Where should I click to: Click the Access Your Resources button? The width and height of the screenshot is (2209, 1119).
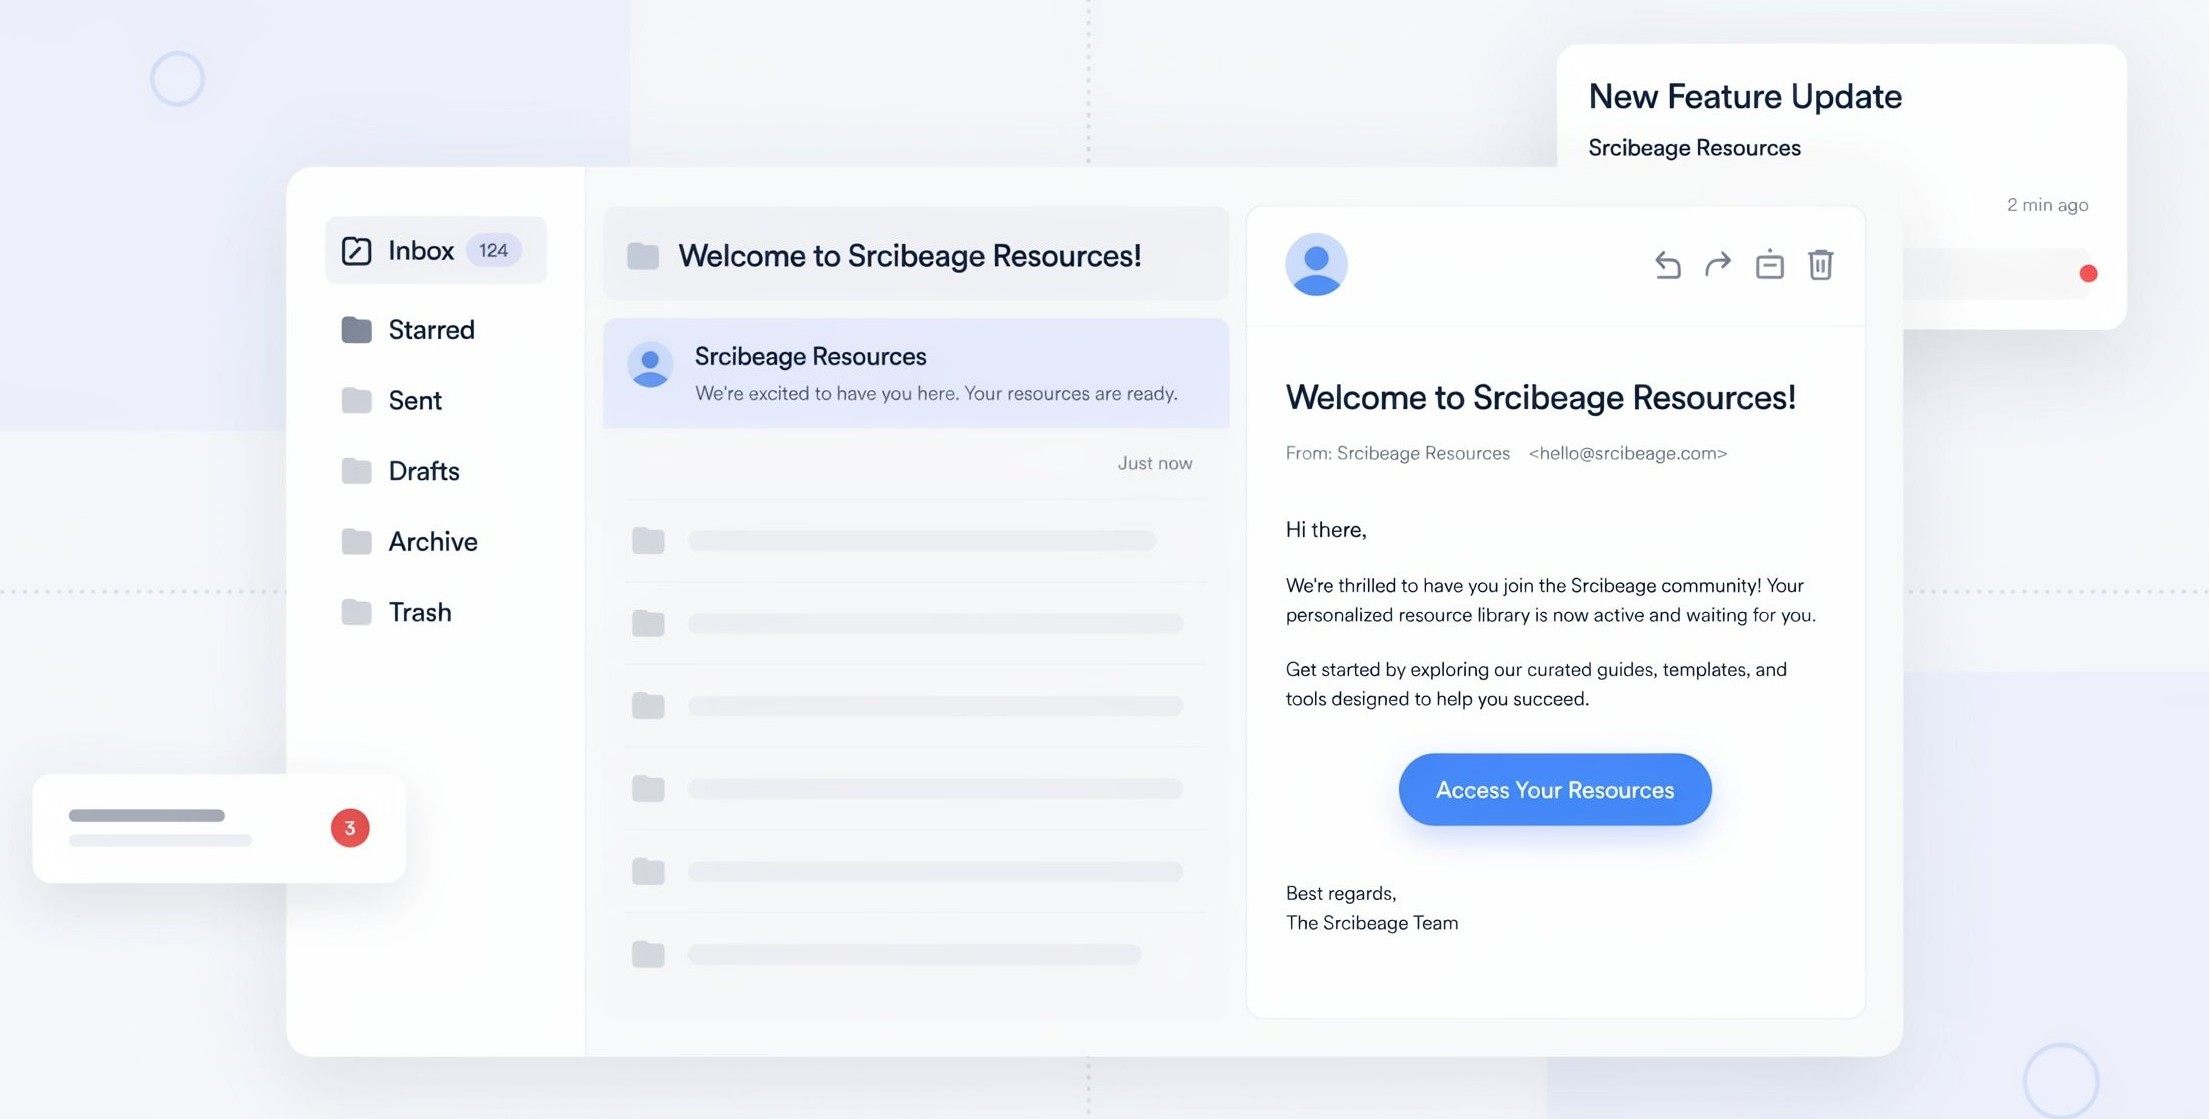[1555, 789]
